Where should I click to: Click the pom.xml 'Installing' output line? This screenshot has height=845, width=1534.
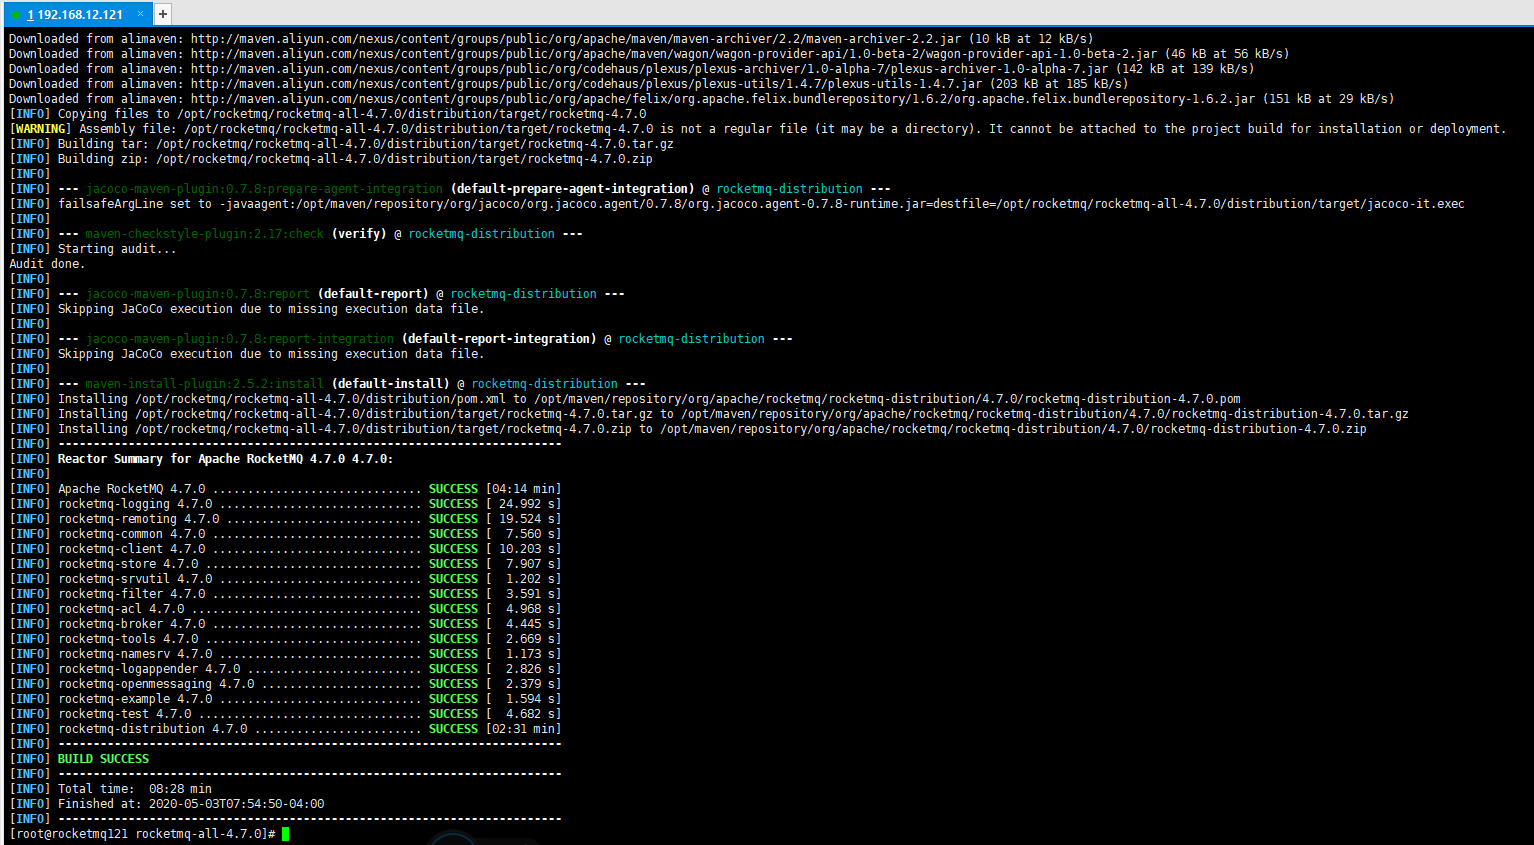click(625, 399)
